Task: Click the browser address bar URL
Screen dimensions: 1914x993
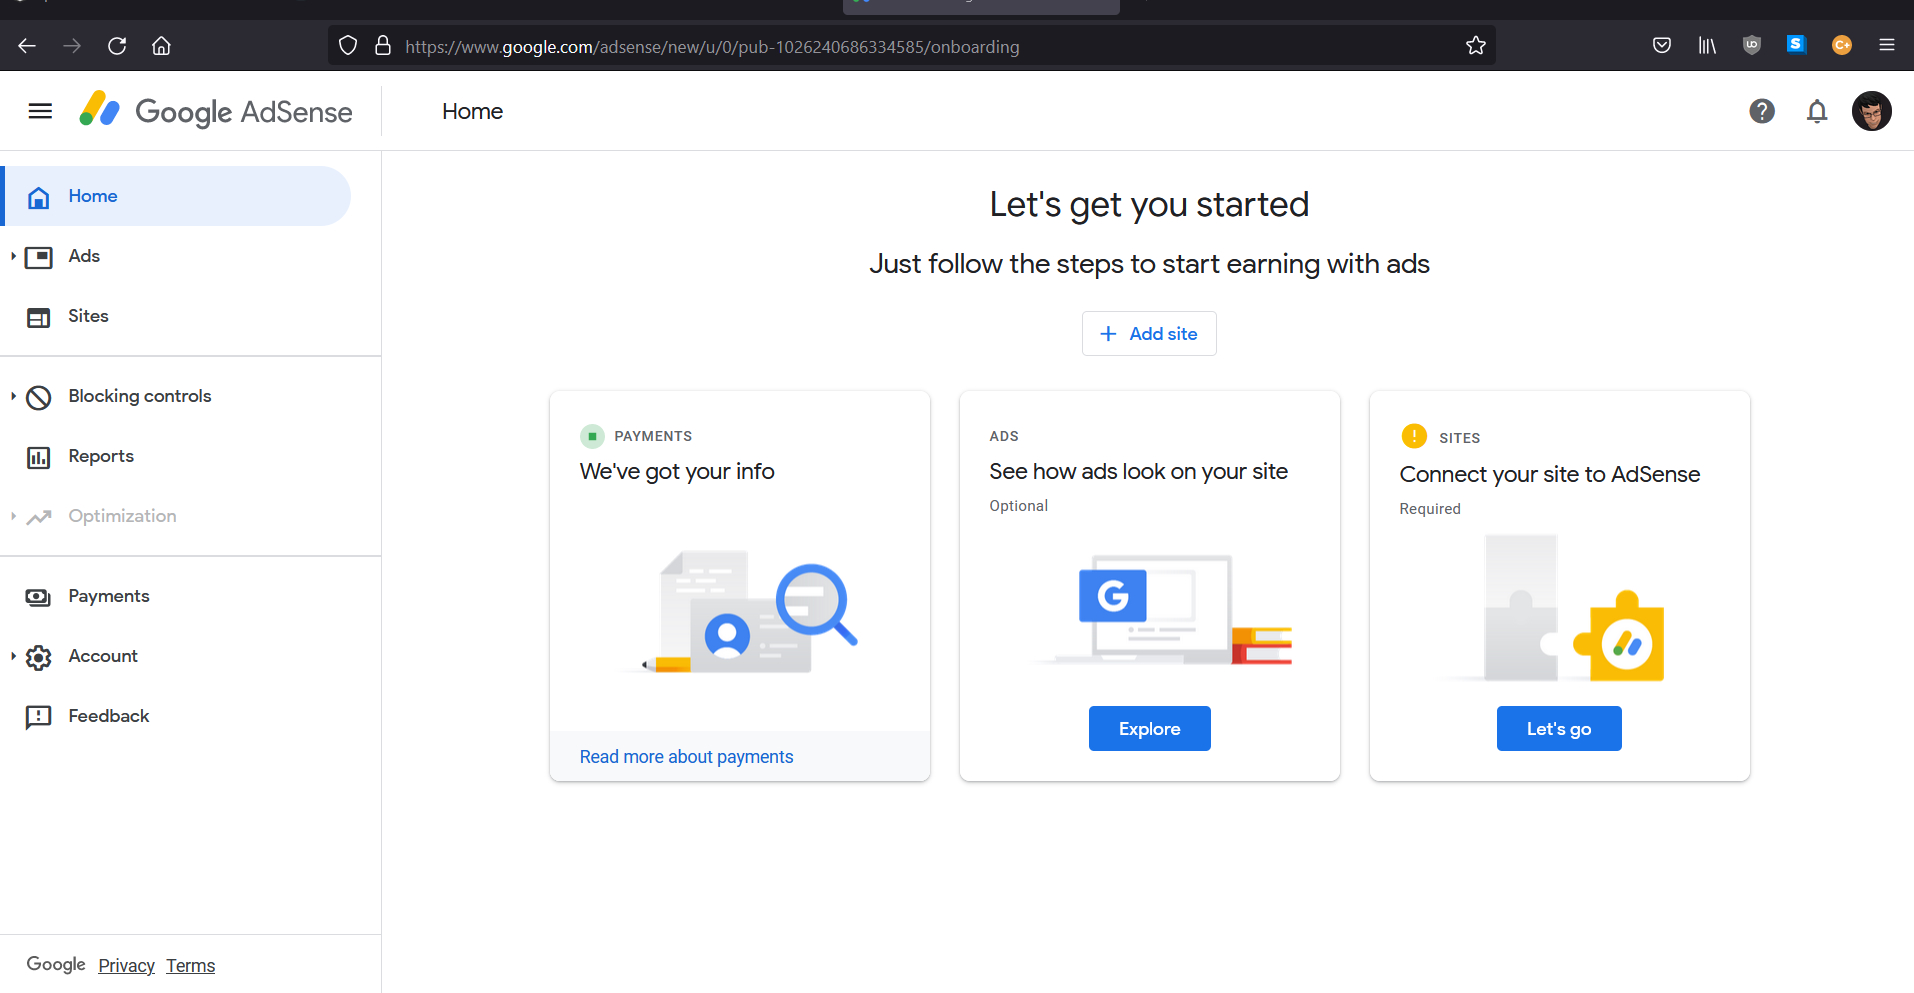Action: coord(712,47)
